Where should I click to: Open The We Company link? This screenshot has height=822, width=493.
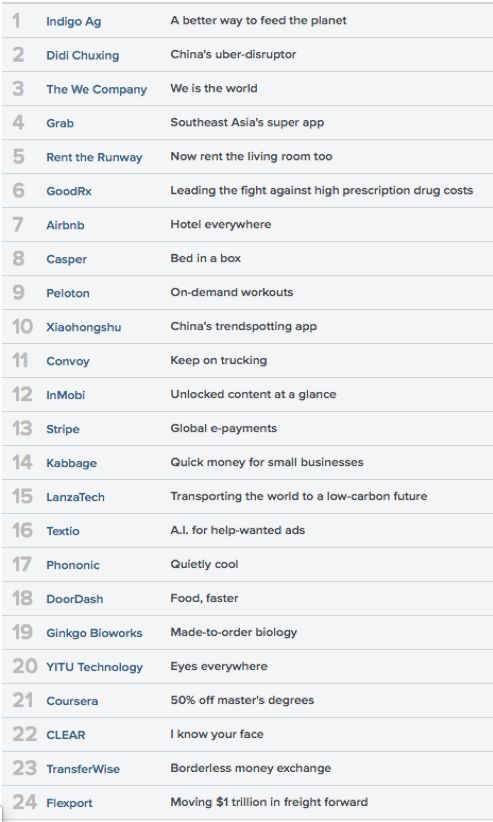97,90
